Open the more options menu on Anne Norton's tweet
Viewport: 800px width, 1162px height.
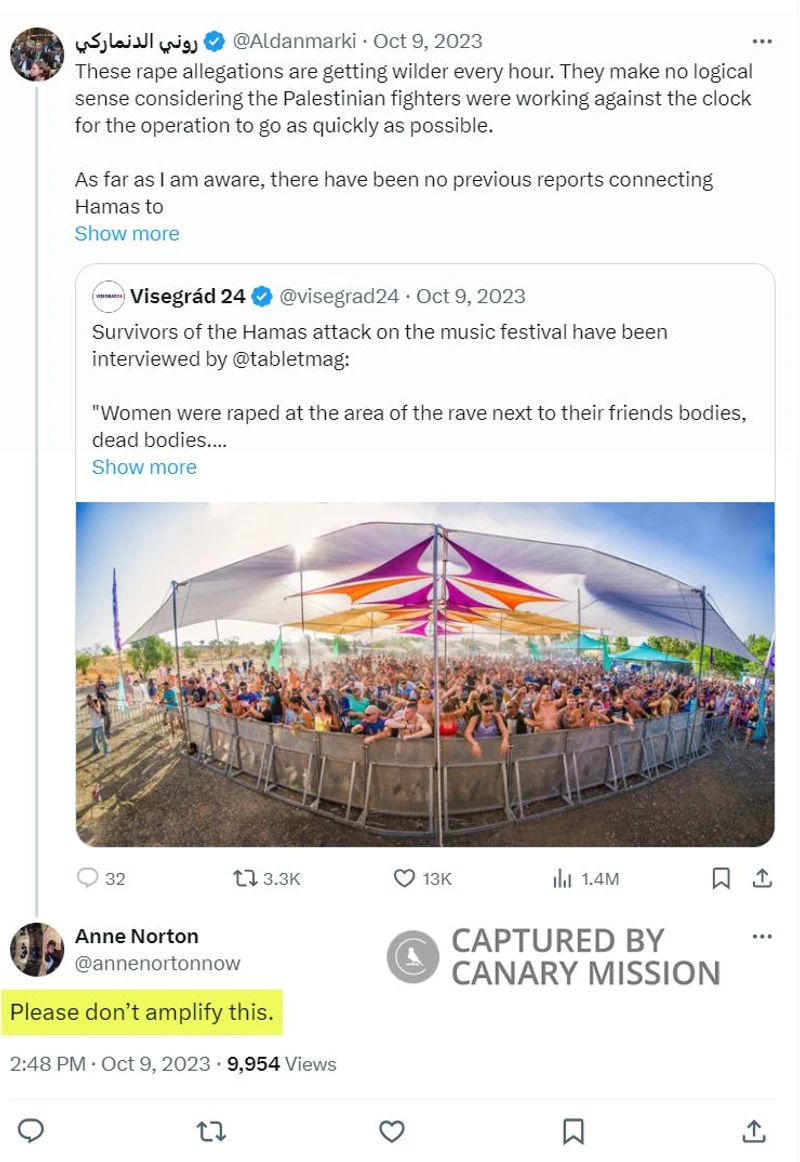(x=761, y=936)
